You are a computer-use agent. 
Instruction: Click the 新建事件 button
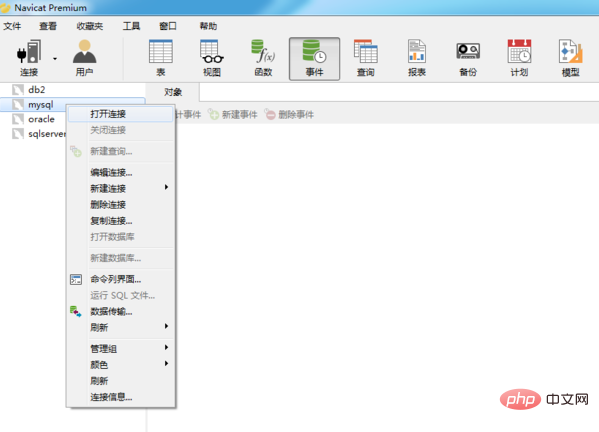click(233, 115)
